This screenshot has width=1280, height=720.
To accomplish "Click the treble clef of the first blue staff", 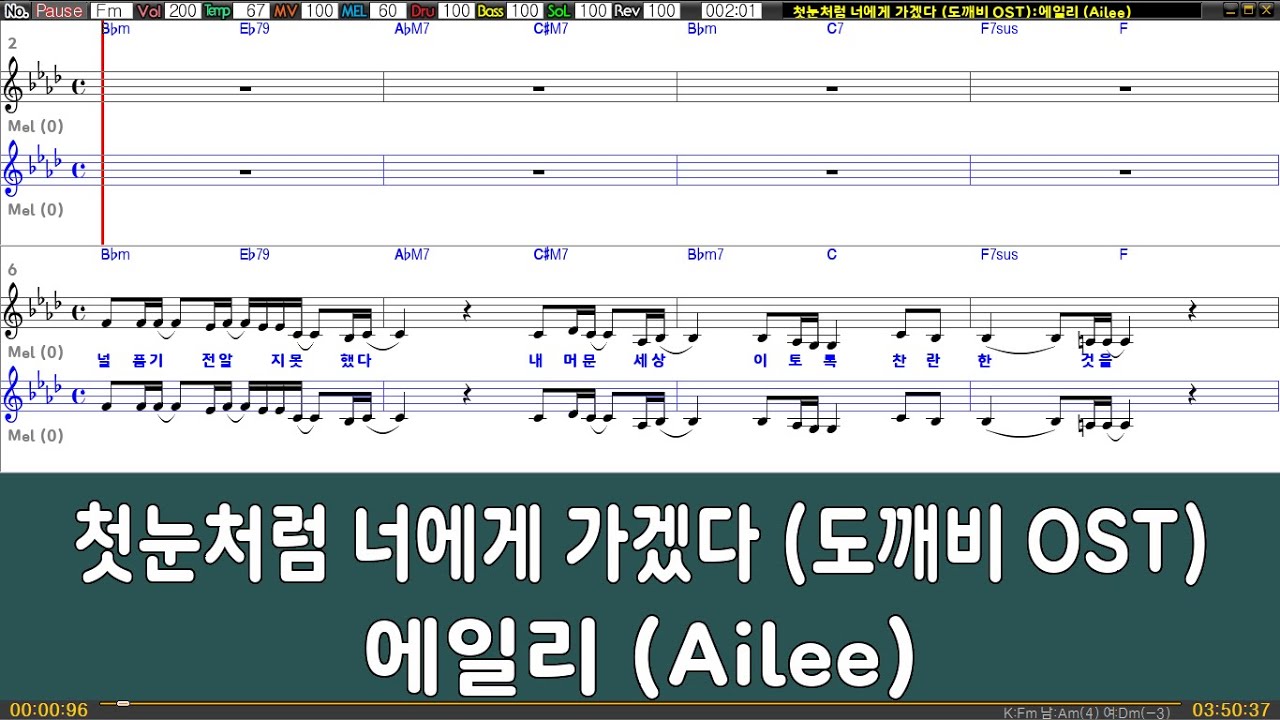I will coord(15,170).
